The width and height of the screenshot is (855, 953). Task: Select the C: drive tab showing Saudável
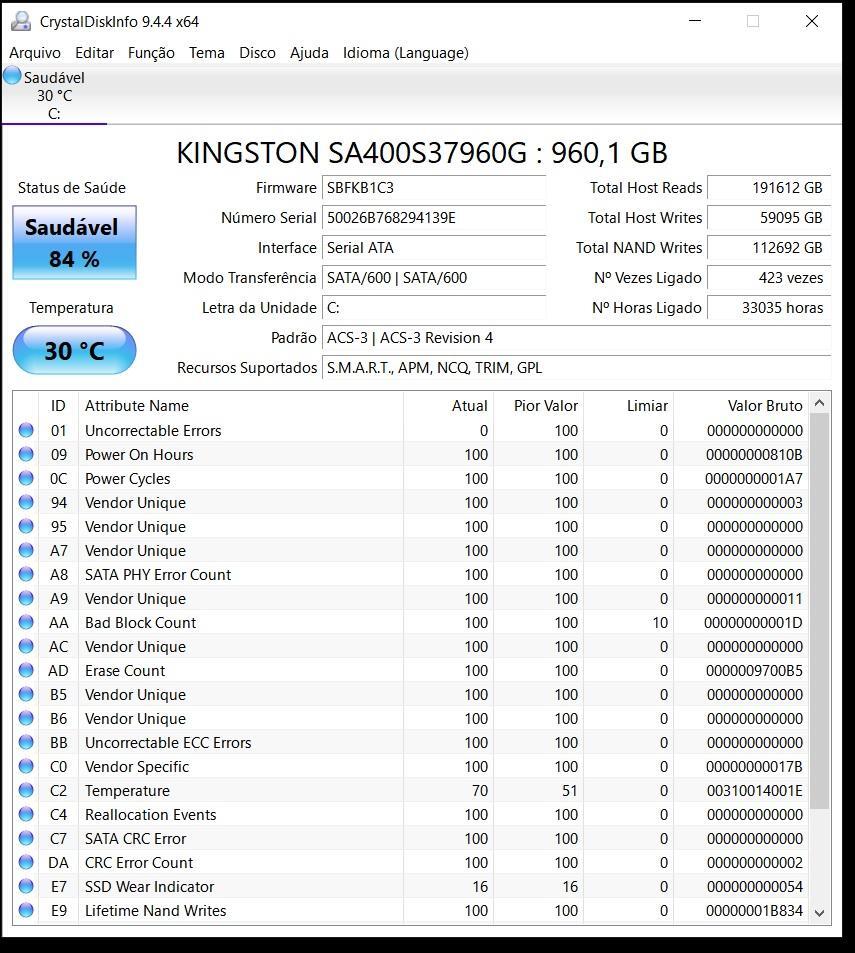point(54,95)
